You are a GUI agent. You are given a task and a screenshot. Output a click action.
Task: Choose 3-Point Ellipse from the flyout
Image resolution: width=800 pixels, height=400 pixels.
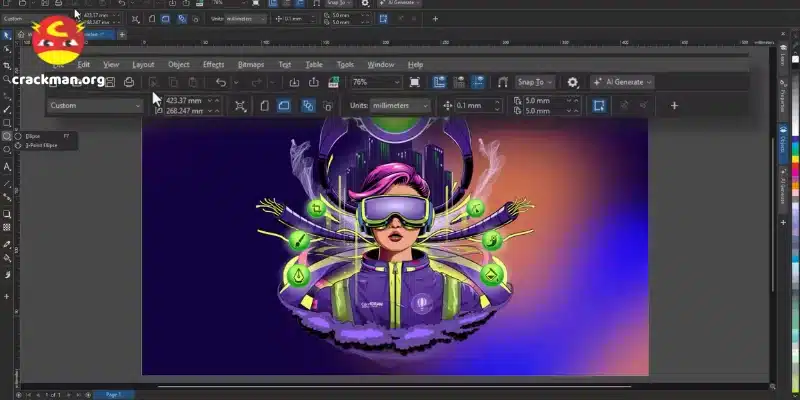coord(45,145)
